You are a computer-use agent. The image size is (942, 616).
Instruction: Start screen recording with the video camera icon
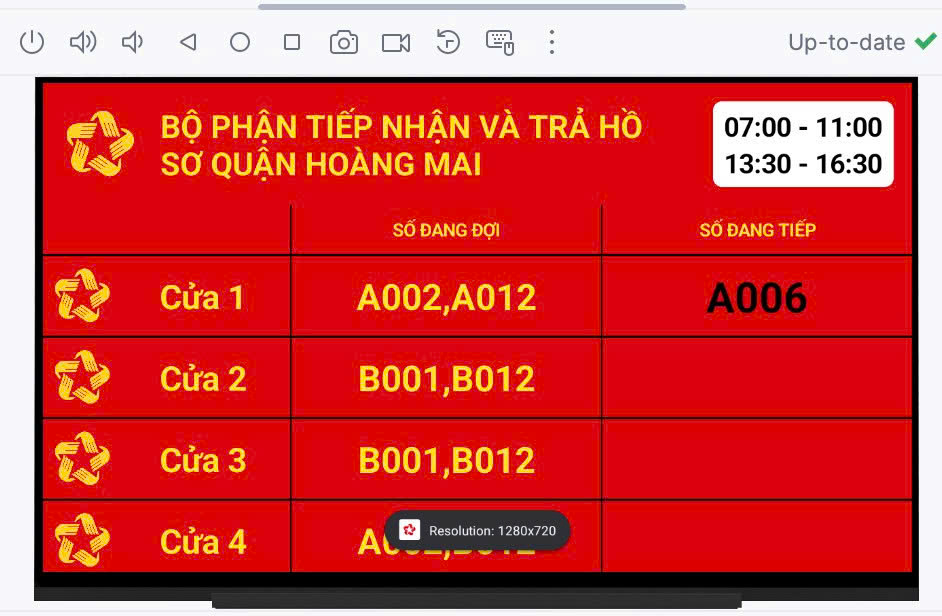coord(396,42)
